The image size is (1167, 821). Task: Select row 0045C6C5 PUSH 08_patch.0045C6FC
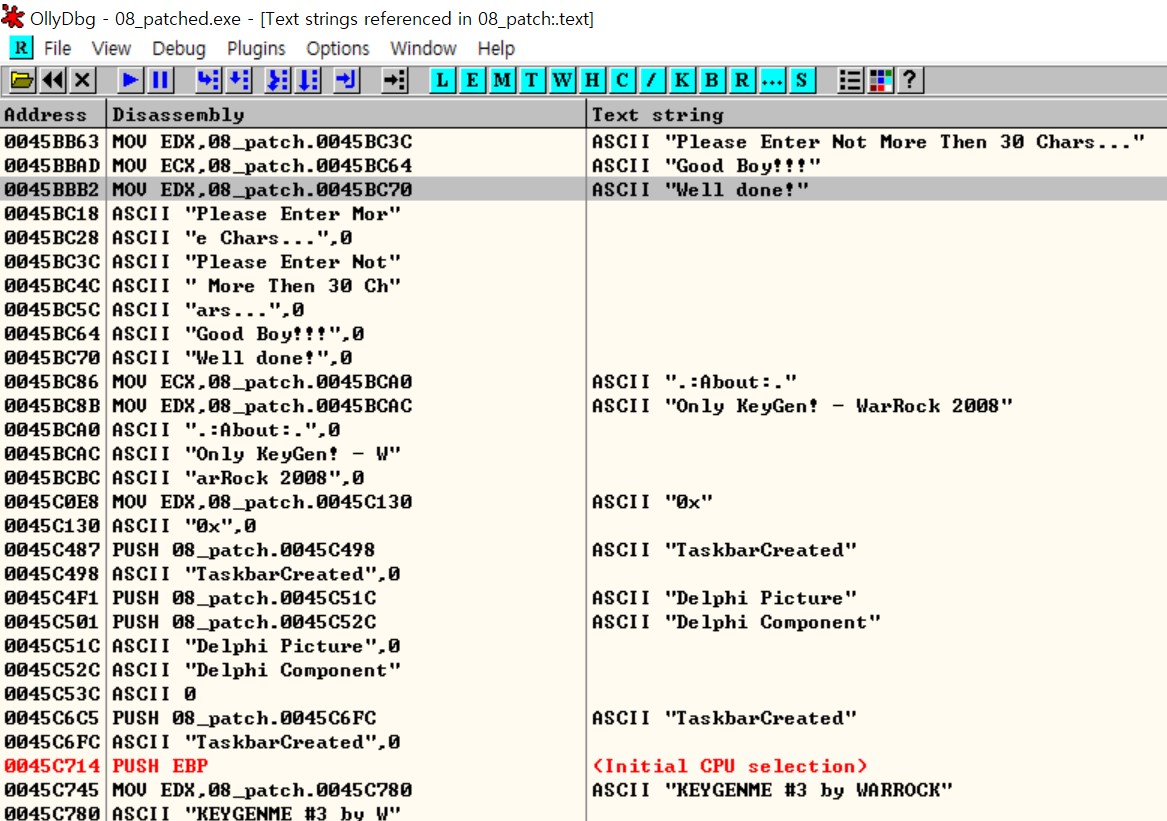(x=584, y=718)
